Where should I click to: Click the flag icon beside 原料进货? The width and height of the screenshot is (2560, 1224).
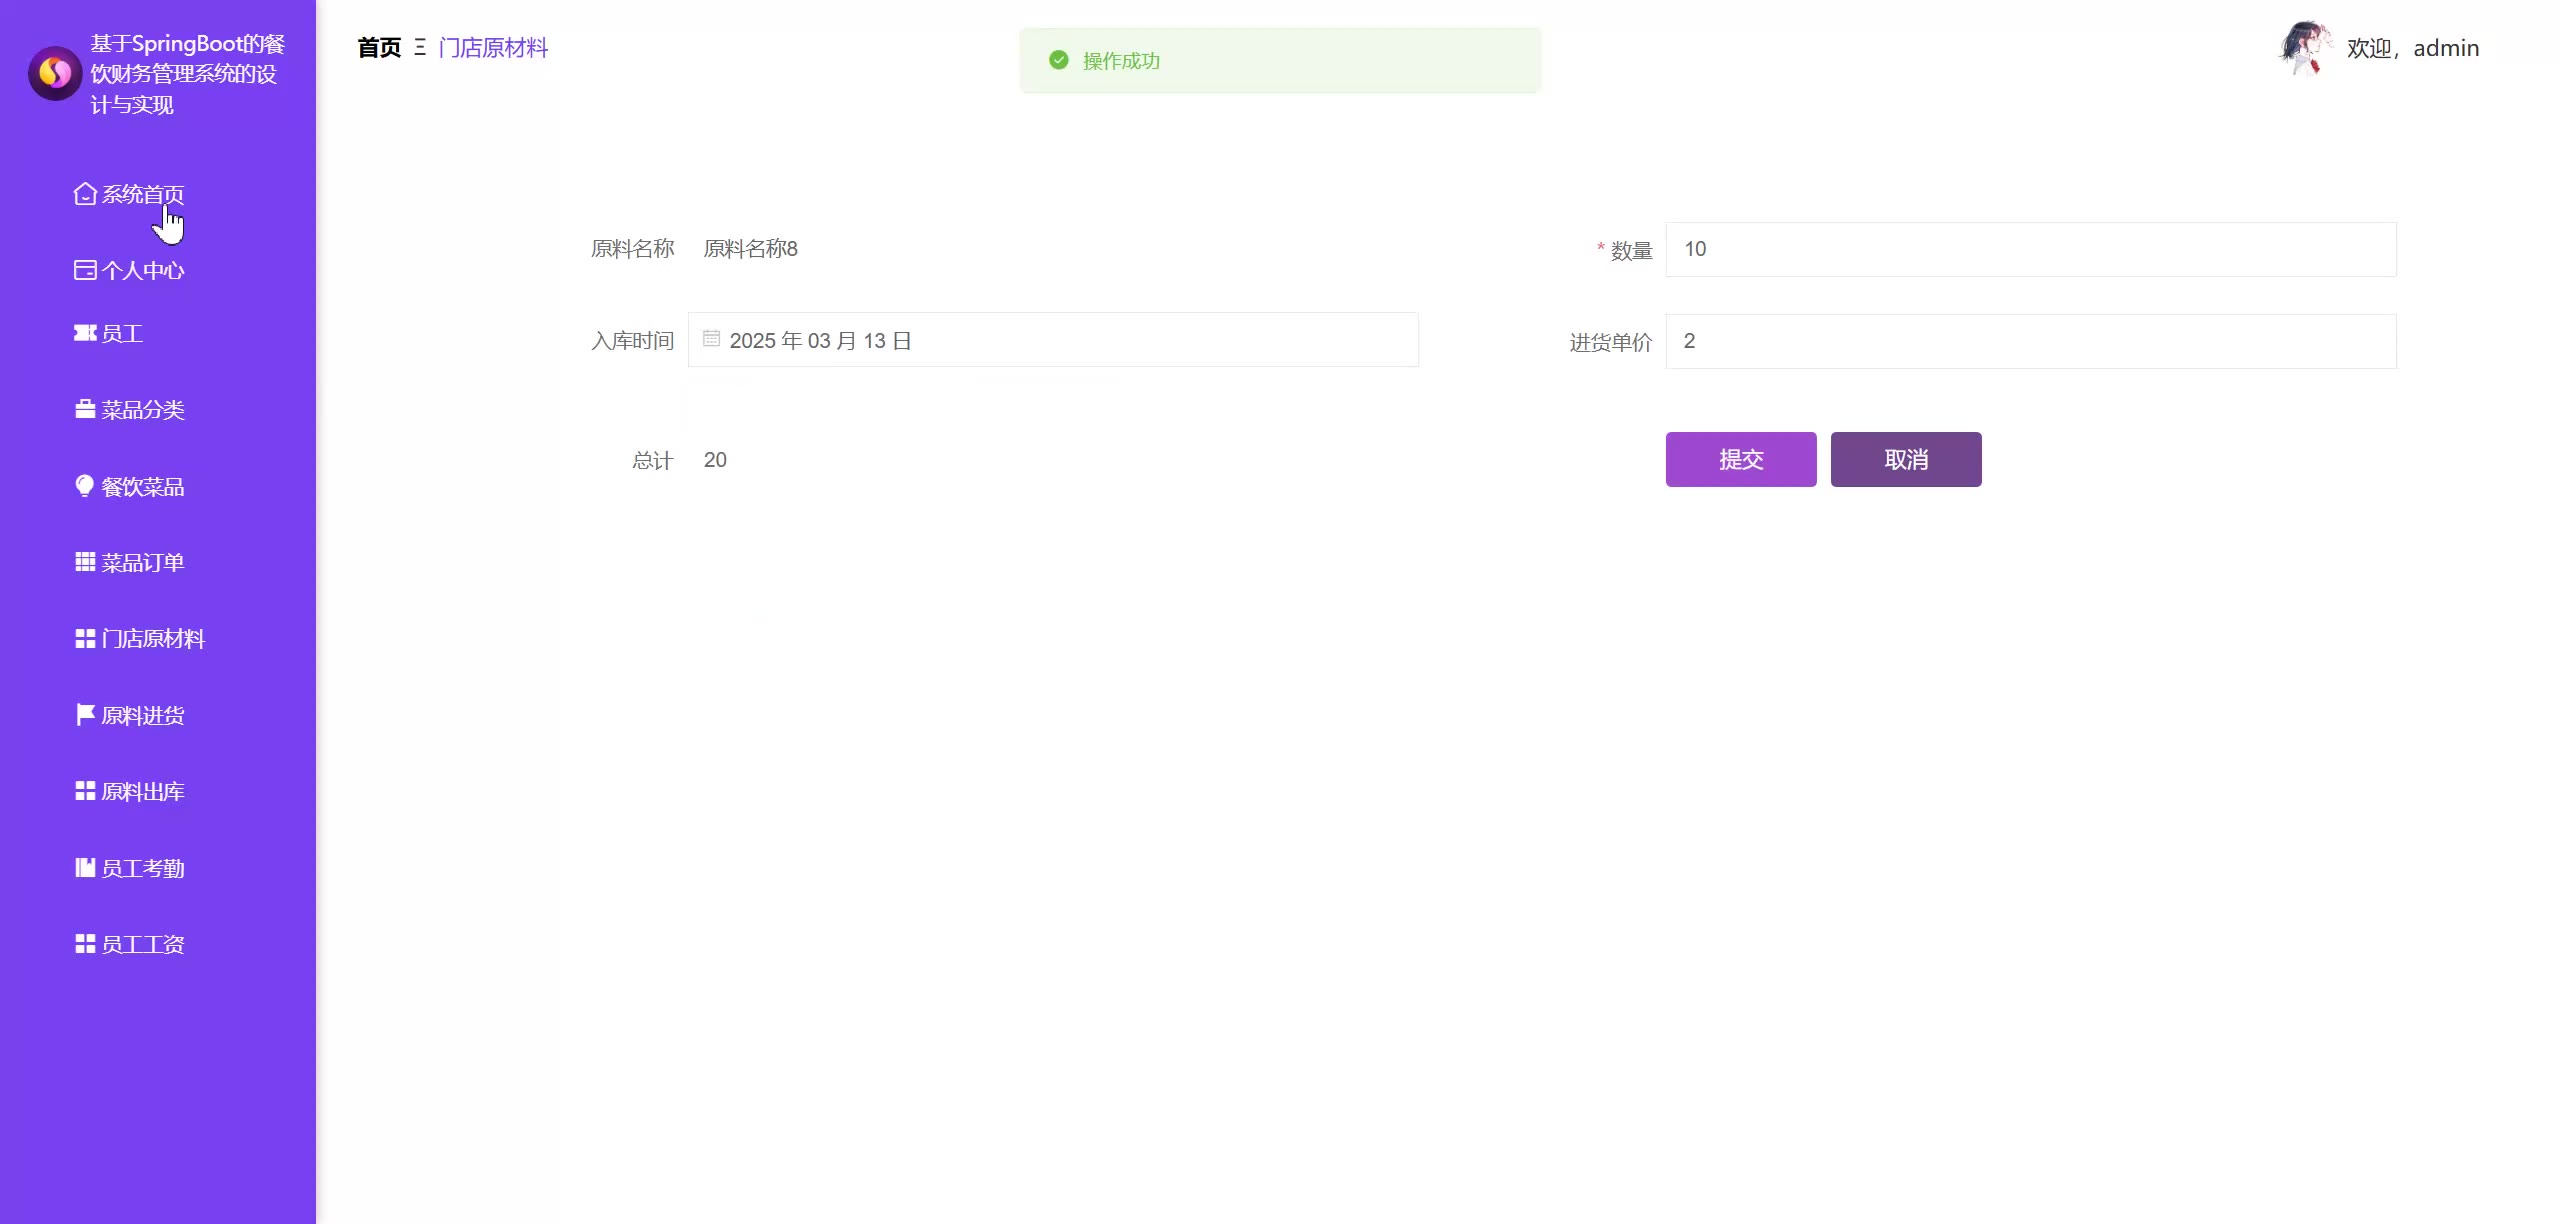tap(85, 715)
